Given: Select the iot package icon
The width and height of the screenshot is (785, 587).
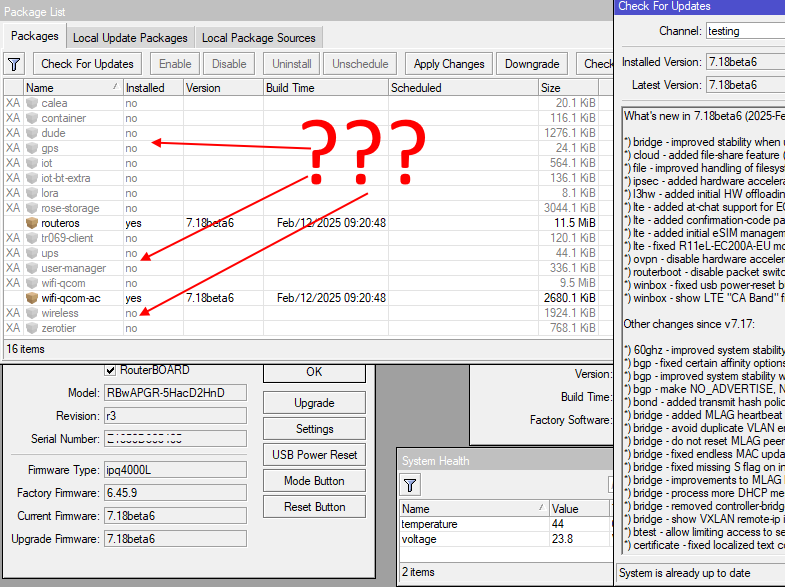Looking at the screenshot, I should click(x=32, y=163).
